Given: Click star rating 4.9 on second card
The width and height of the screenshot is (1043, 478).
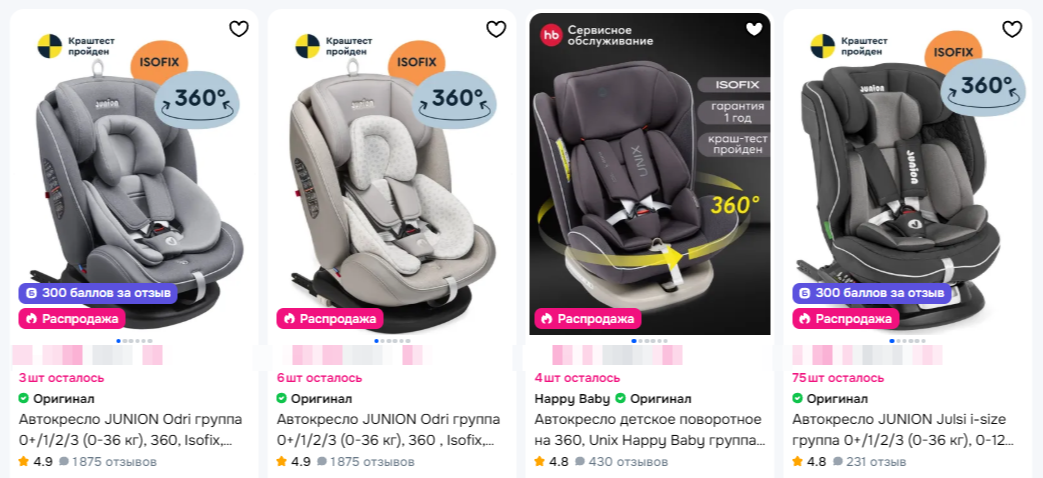Looking at the screenshot, I should pyautogui.click(x=293, y=461).
